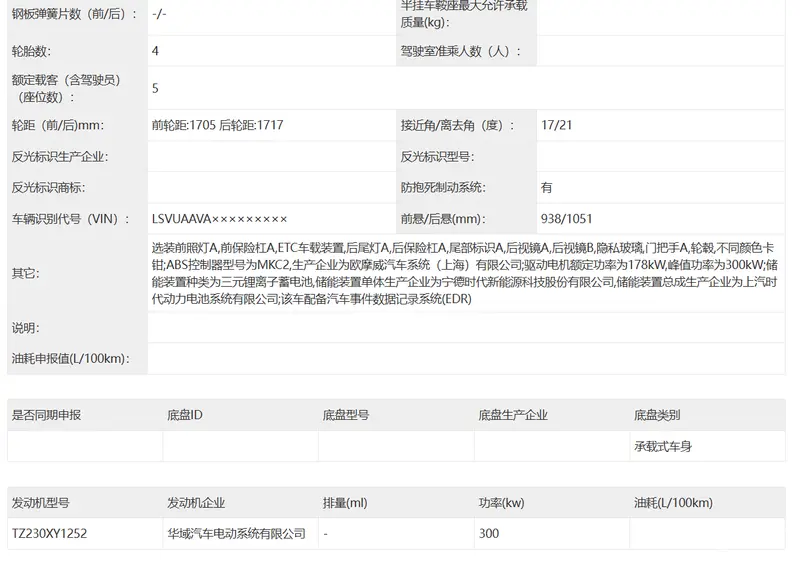This screenshot has width=800, height=561.
Task: Select the approach/departure angle value 17/21
Action: 556,126
